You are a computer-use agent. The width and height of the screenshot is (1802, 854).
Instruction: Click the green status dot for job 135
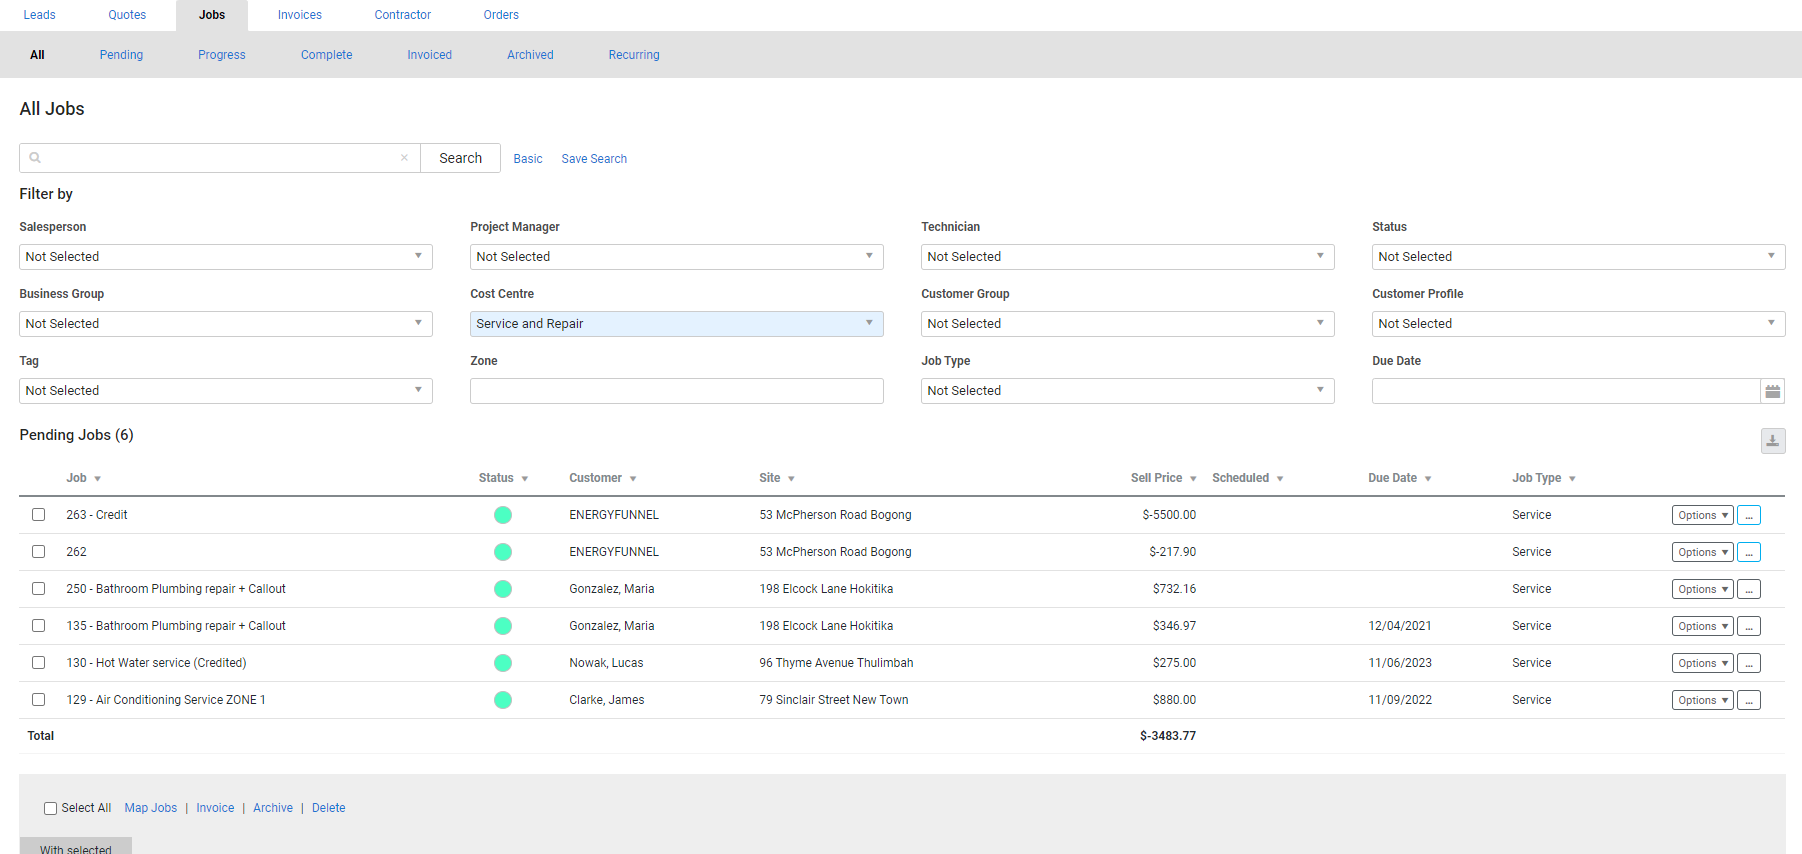(x=503, y=626)
